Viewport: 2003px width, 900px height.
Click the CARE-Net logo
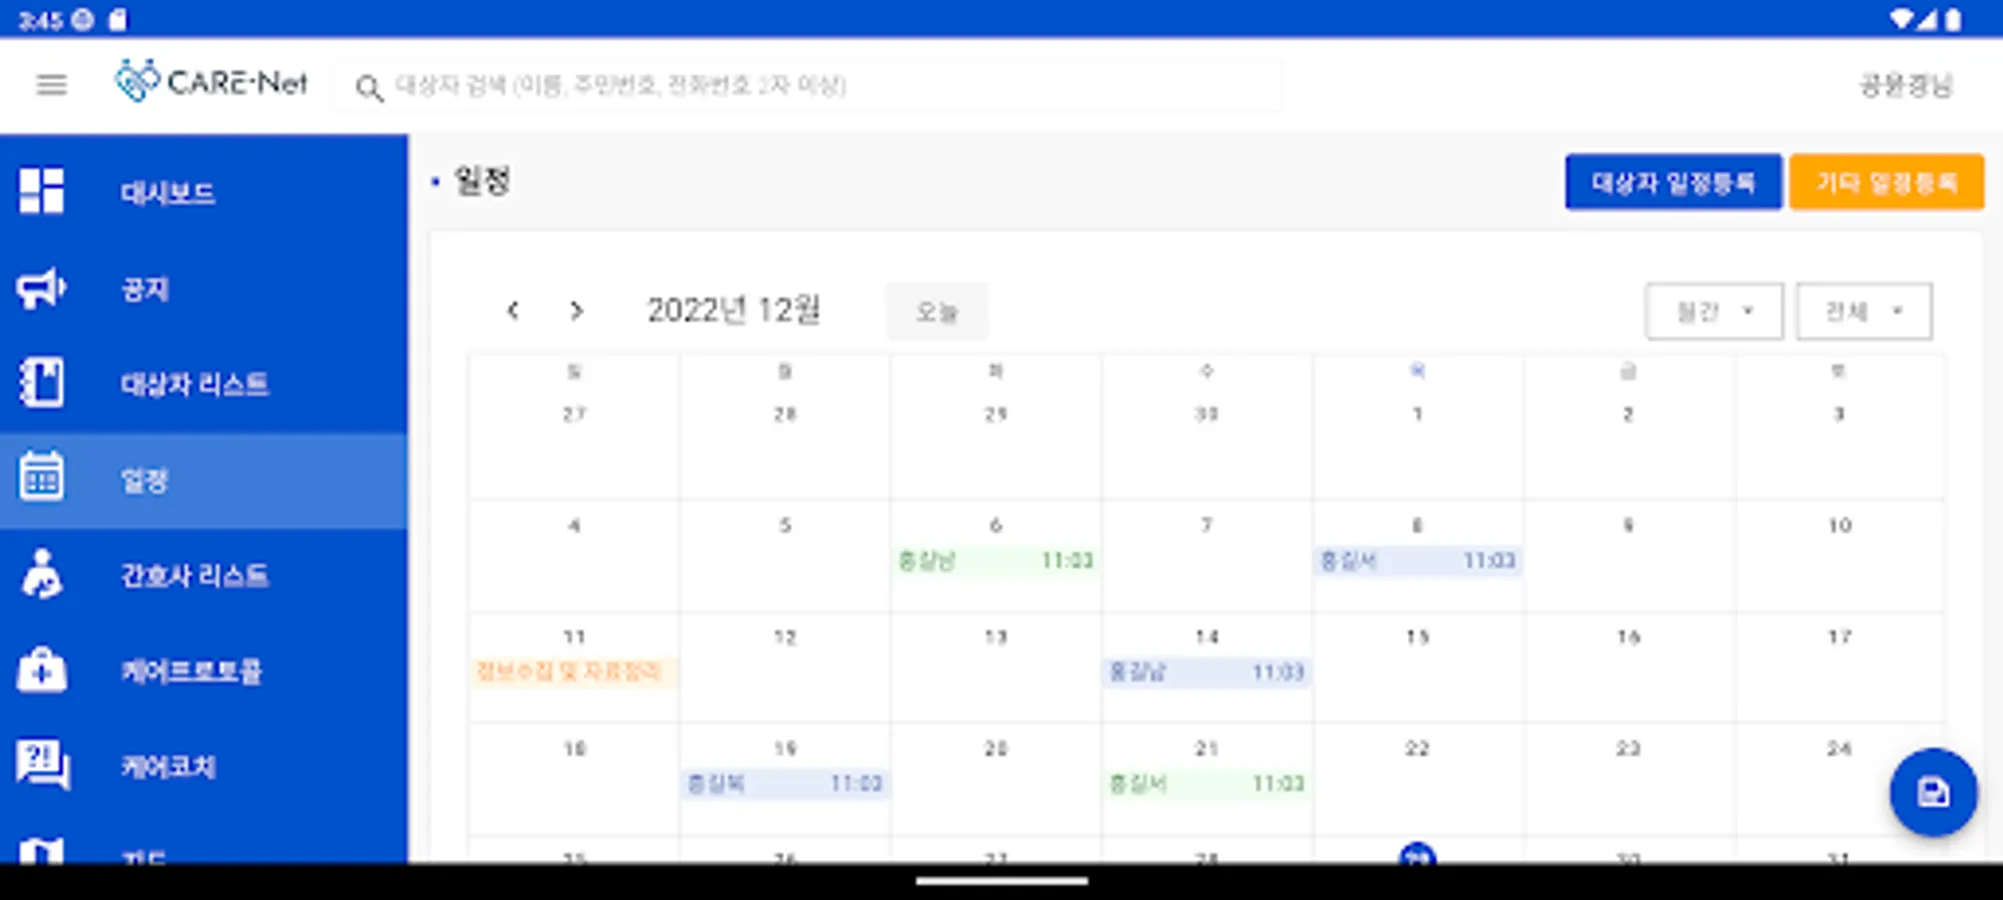pyautogui.click(x=211, y=82)
